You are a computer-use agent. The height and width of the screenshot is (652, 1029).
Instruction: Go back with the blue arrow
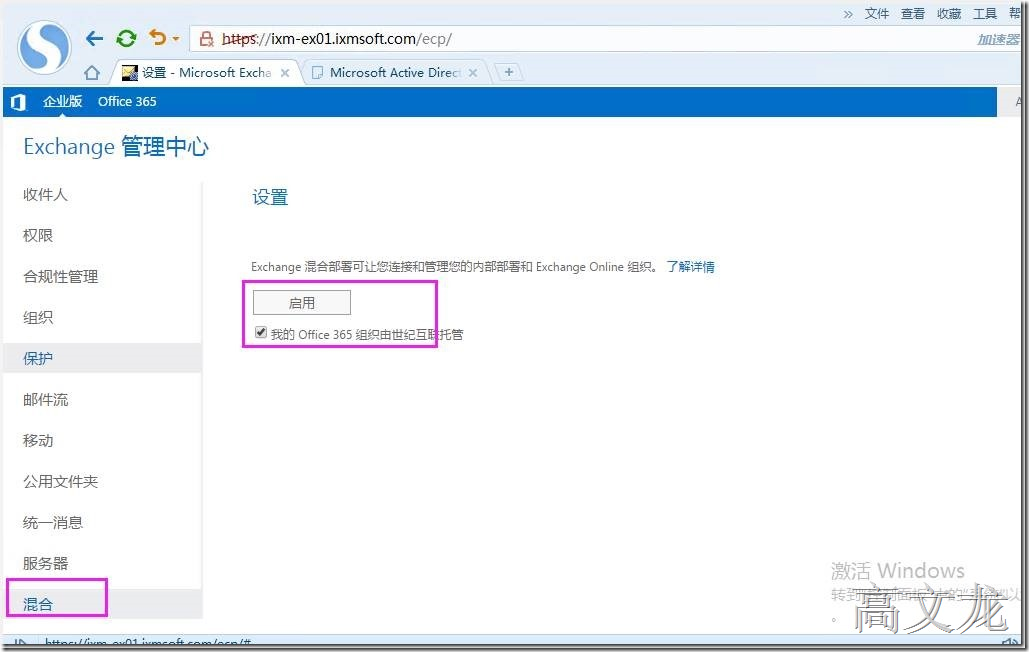point(94,39)
